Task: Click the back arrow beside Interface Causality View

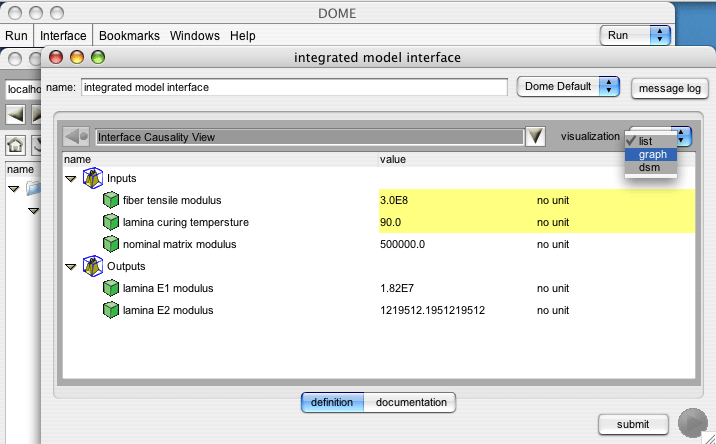Action: point(76,136)
